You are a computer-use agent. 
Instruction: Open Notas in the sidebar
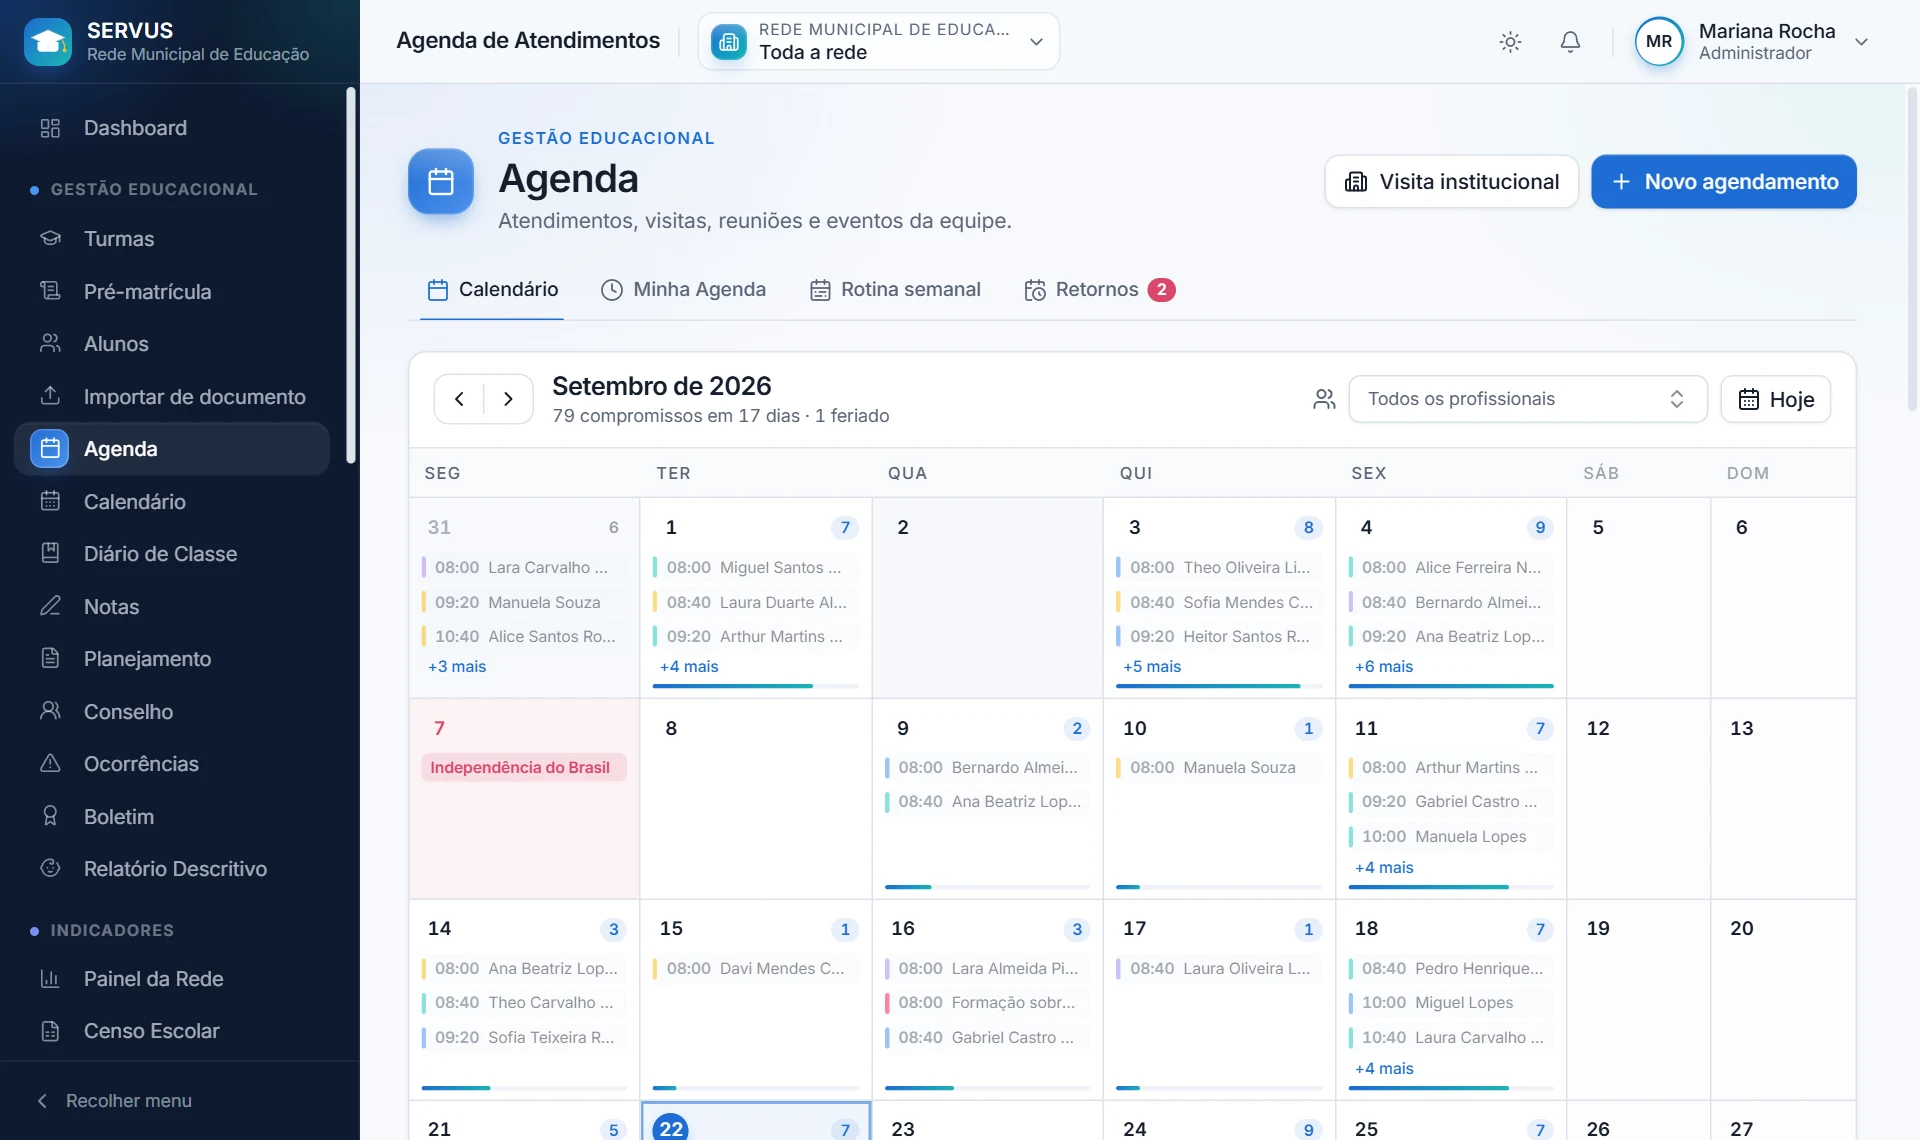tap(172, 607)
